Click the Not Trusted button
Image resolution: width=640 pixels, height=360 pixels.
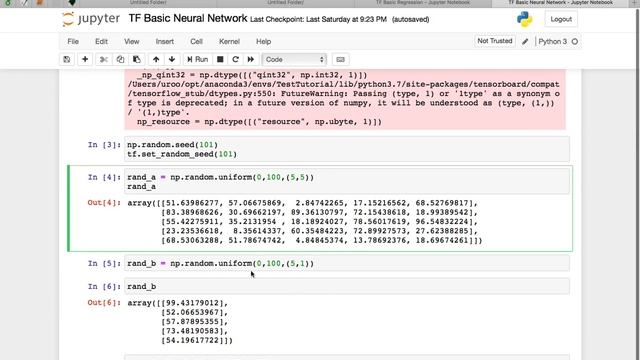click(495, 41)
